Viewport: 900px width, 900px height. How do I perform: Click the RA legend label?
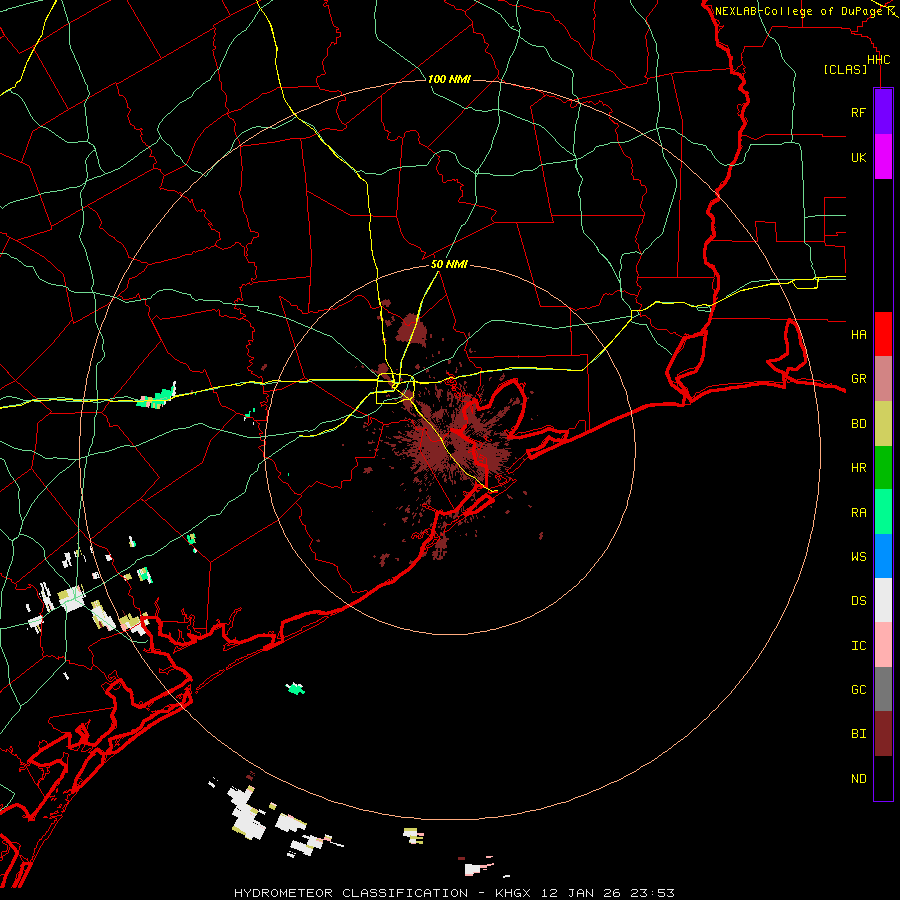tap(858, 513)
